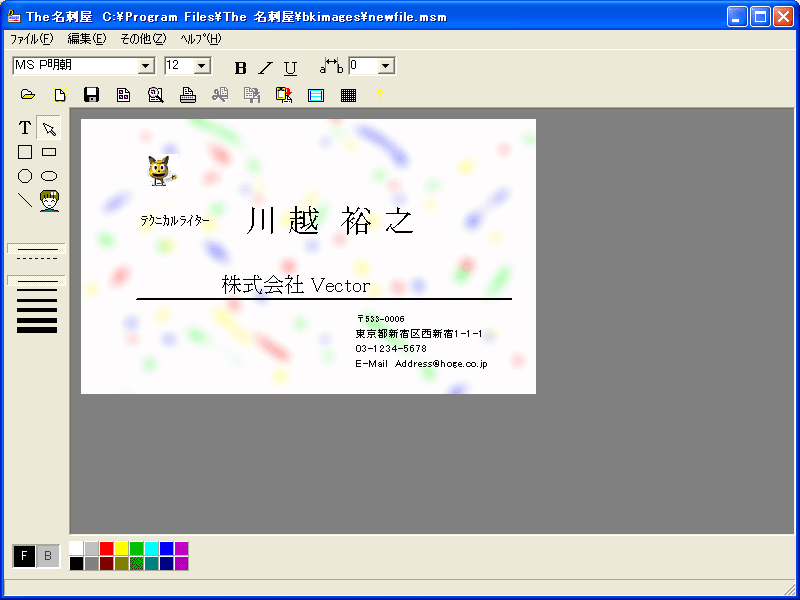Pick the dark red color swatch
This screenshot has height=600, width=800.
(x=106, y=563)
